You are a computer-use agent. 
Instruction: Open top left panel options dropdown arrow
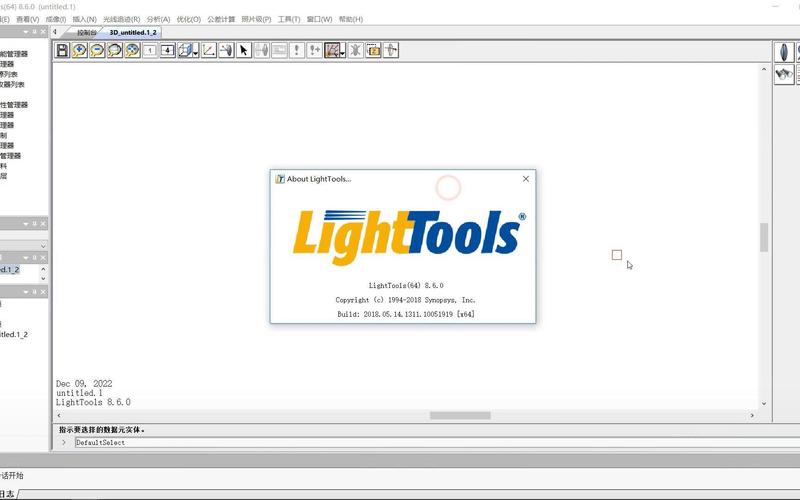pyautogui.click(x=26, y=32)
